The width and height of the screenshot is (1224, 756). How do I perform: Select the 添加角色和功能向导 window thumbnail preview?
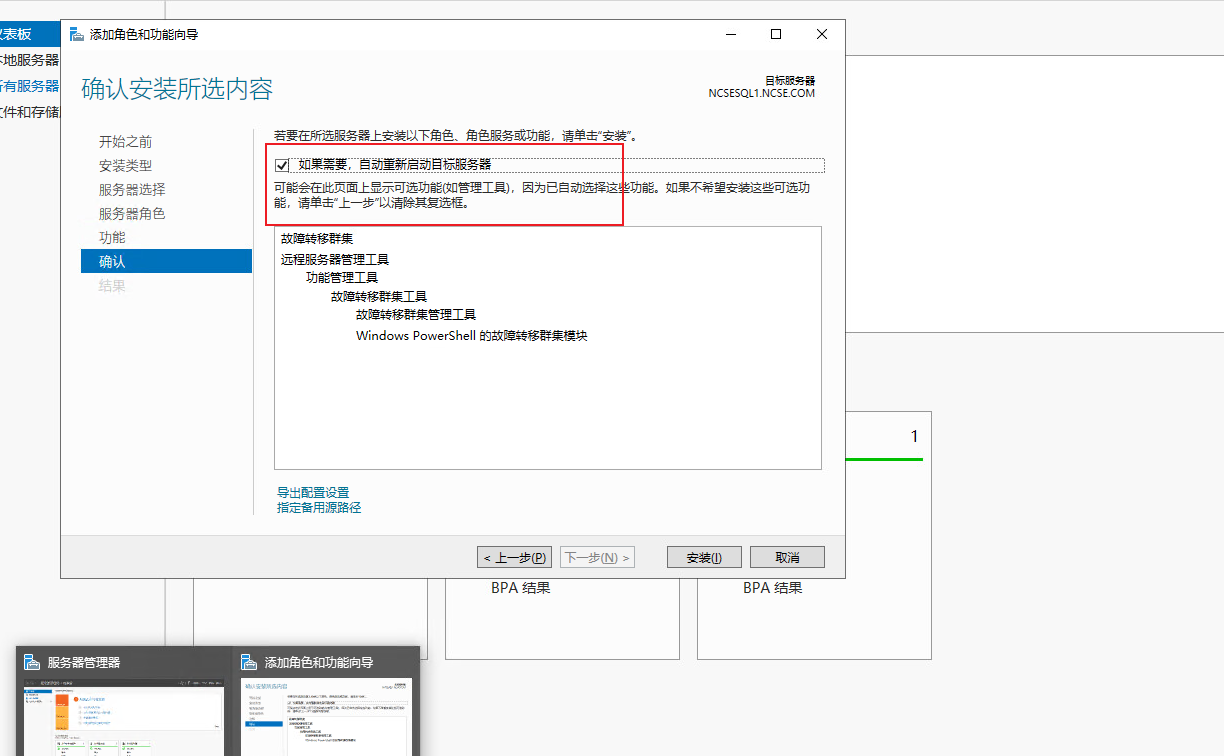tap(326, 718)
